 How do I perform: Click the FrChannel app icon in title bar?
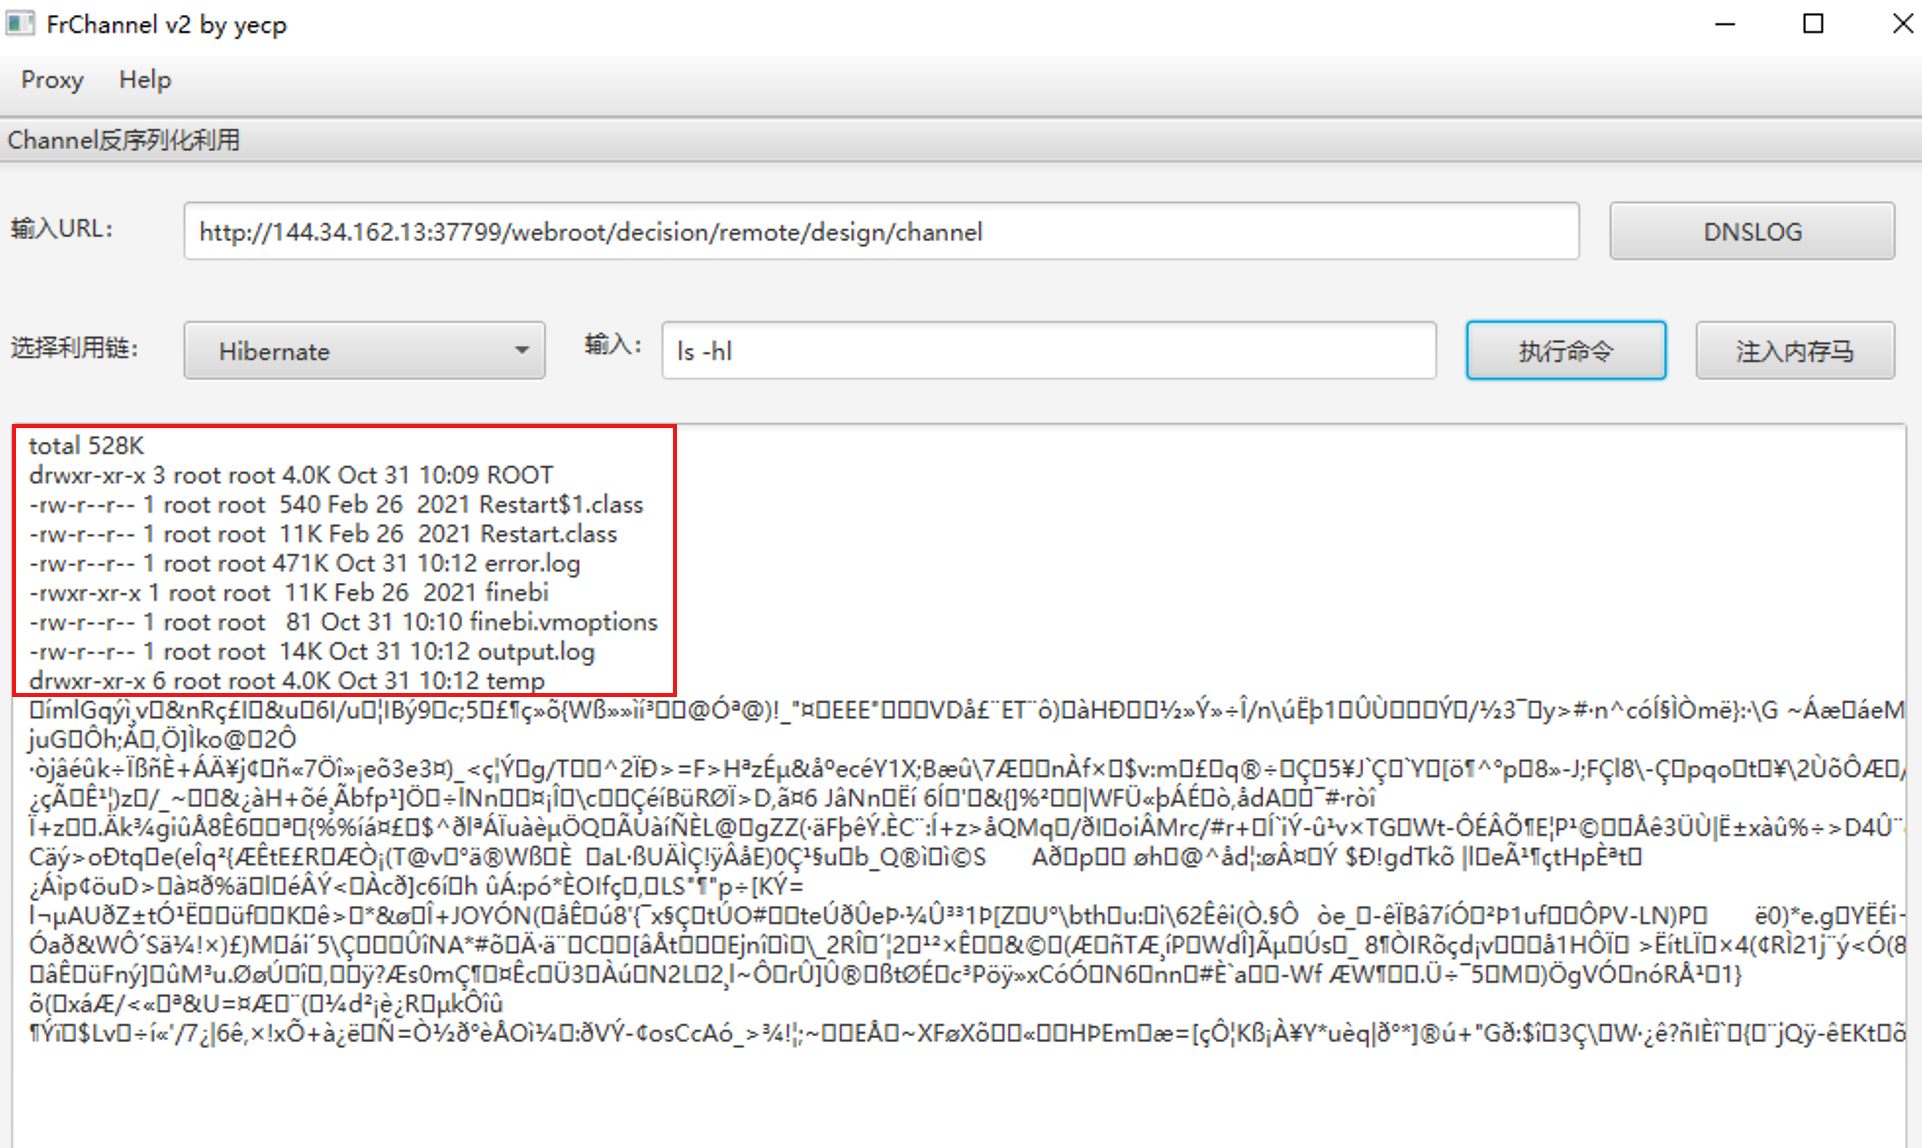[20, 23]
